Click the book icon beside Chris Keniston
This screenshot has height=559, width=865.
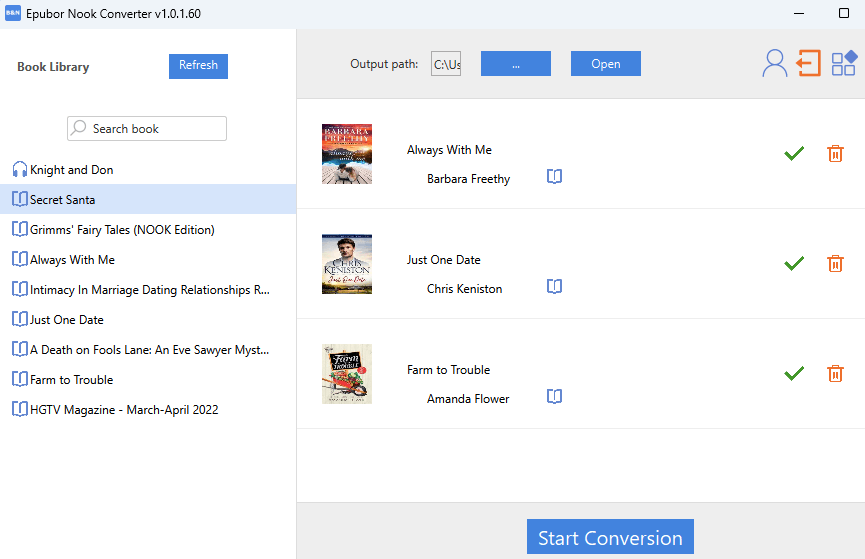coord(554,286)
